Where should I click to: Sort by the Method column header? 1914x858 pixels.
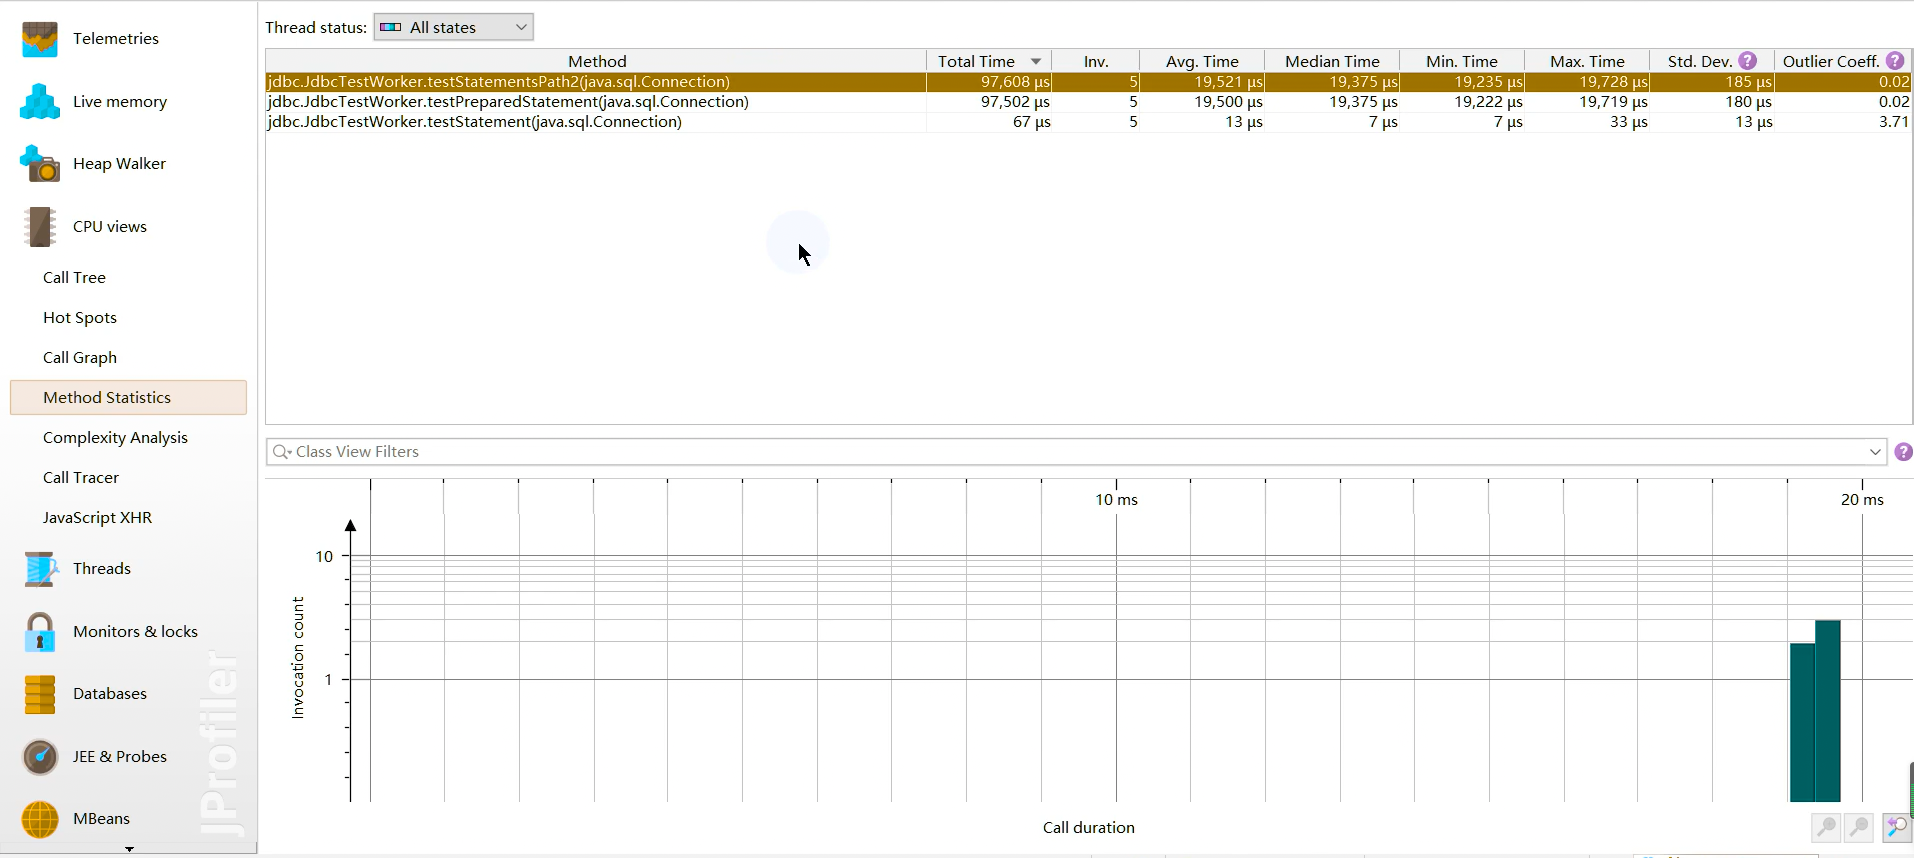tap(596, 61)
